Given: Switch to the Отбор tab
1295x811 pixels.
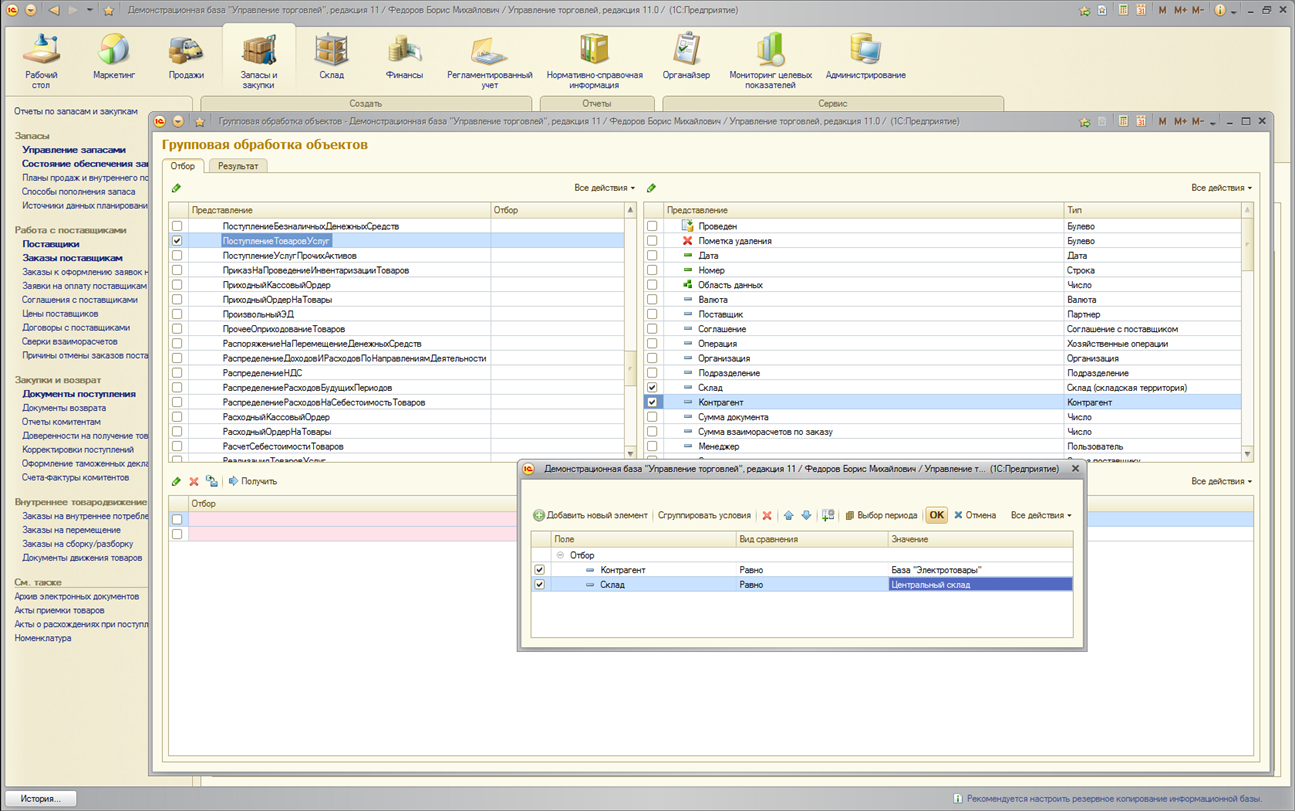Looking at the screenshot, I should pyautogui.click(x=183, y=166).
